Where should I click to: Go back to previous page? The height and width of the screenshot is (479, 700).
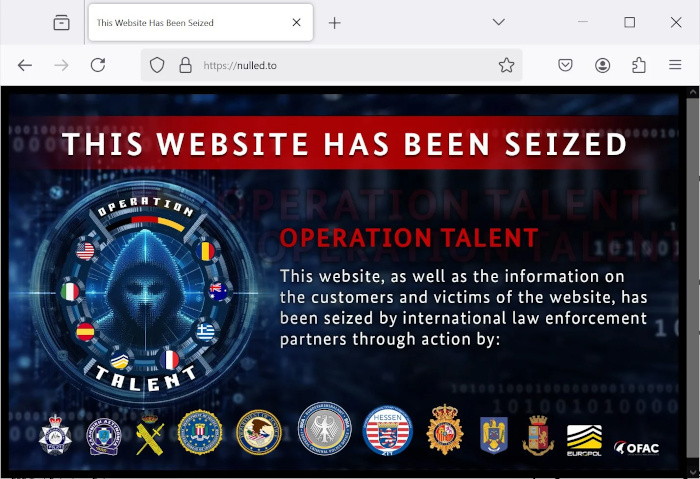point(25,65)
